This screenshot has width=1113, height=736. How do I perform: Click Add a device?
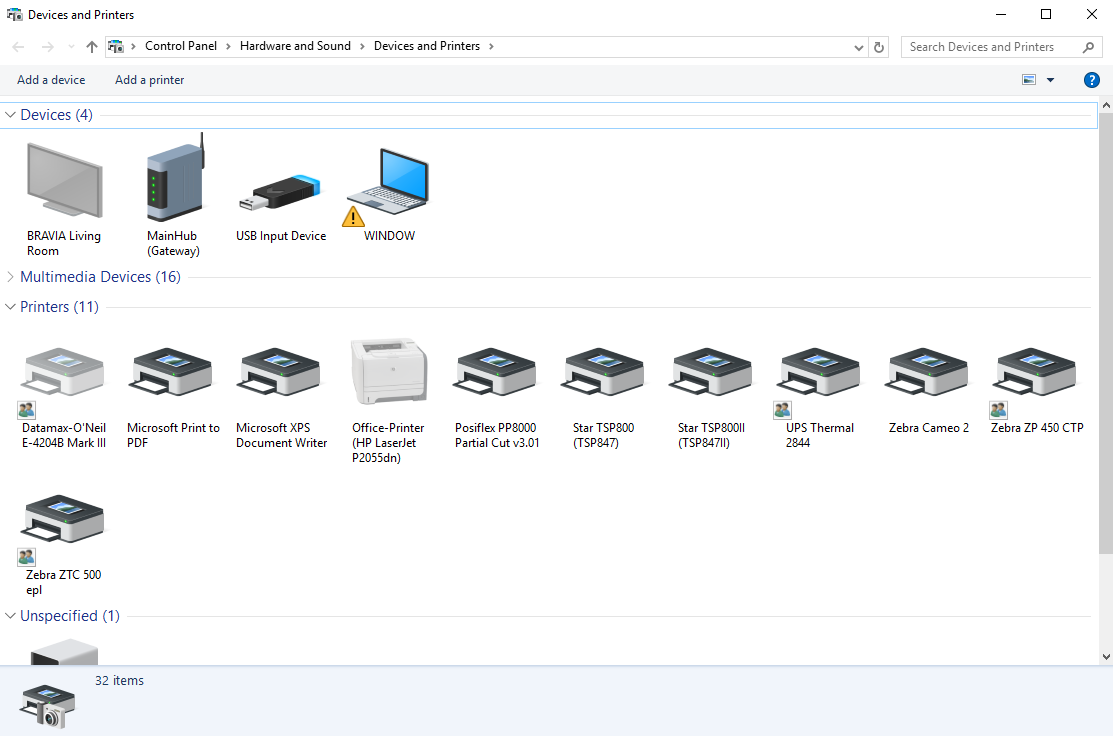click(51, 80)
